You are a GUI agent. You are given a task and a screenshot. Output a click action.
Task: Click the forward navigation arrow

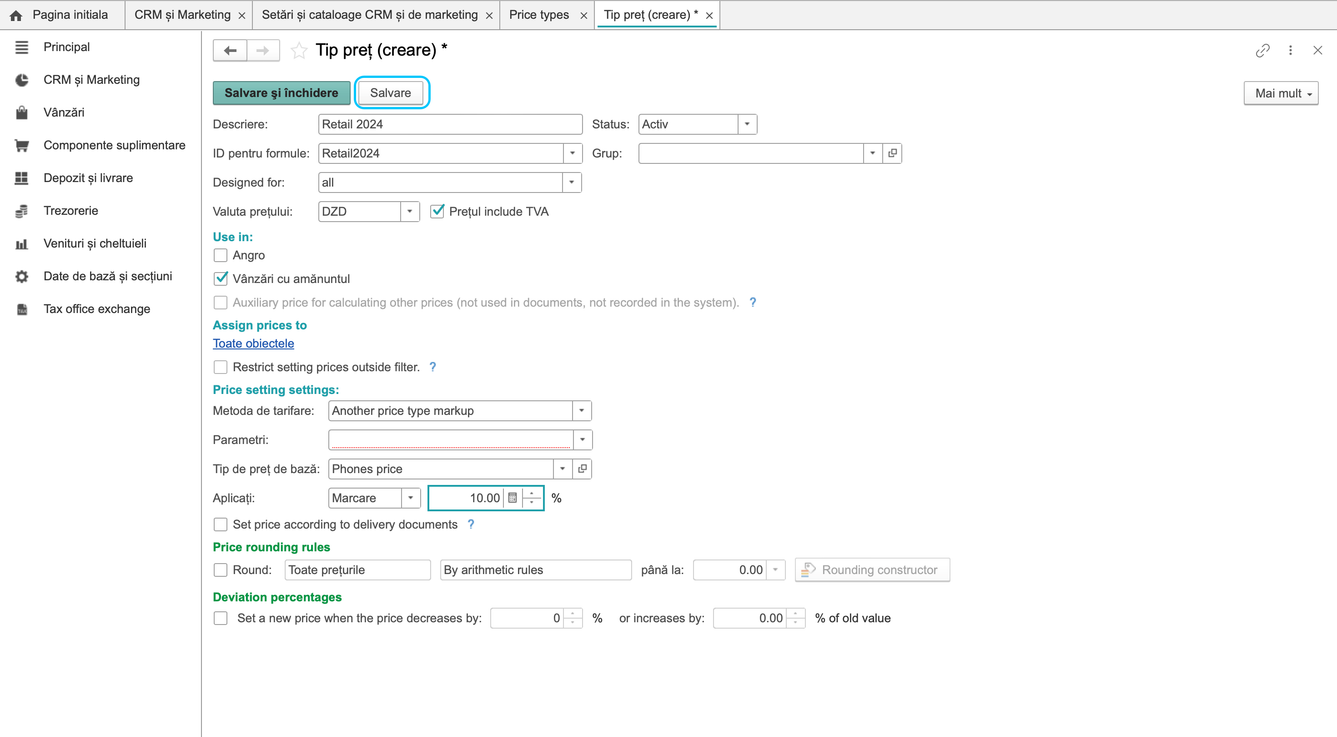click(x=263, y=50)
